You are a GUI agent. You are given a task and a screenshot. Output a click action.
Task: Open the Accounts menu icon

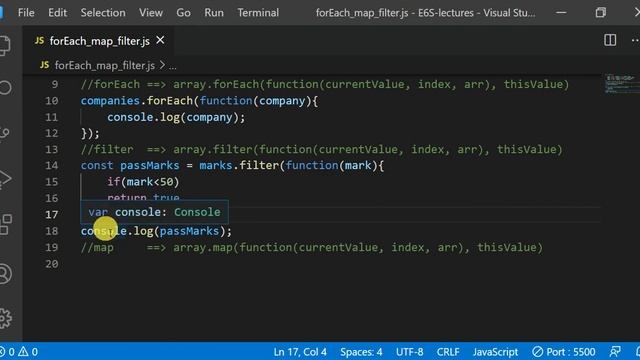(5, 274)
